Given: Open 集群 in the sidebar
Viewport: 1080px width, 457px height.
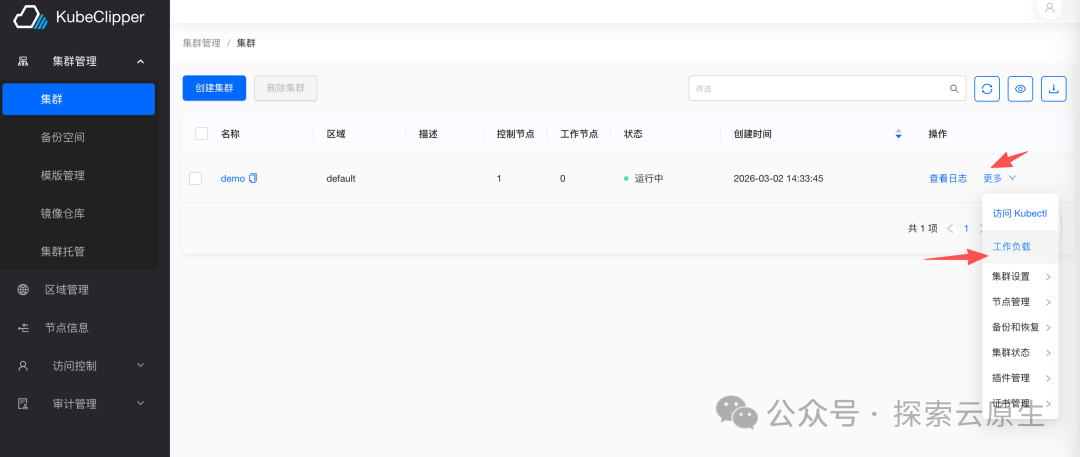Looking at the screenshot, I should click(x=79, y=99).
